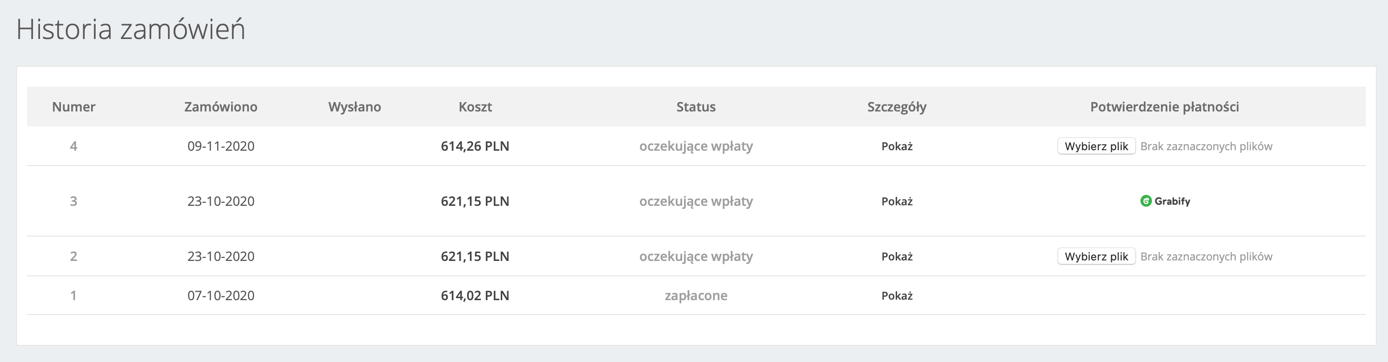Click the Zamówiono column header

coord(221,107)
